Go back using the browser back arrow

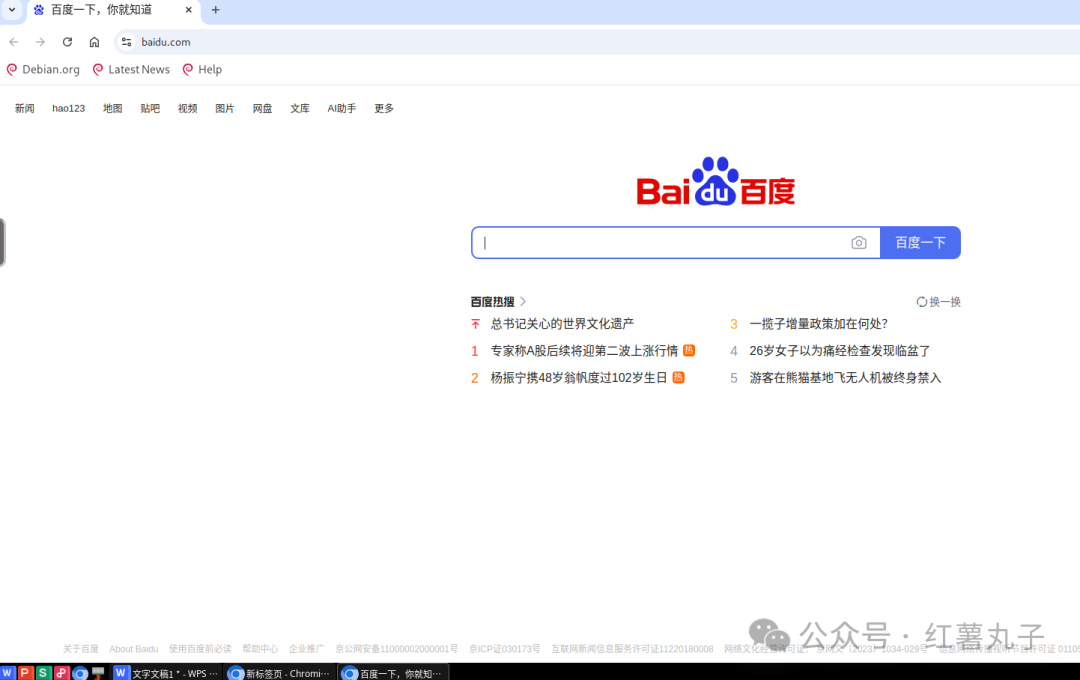14,42
